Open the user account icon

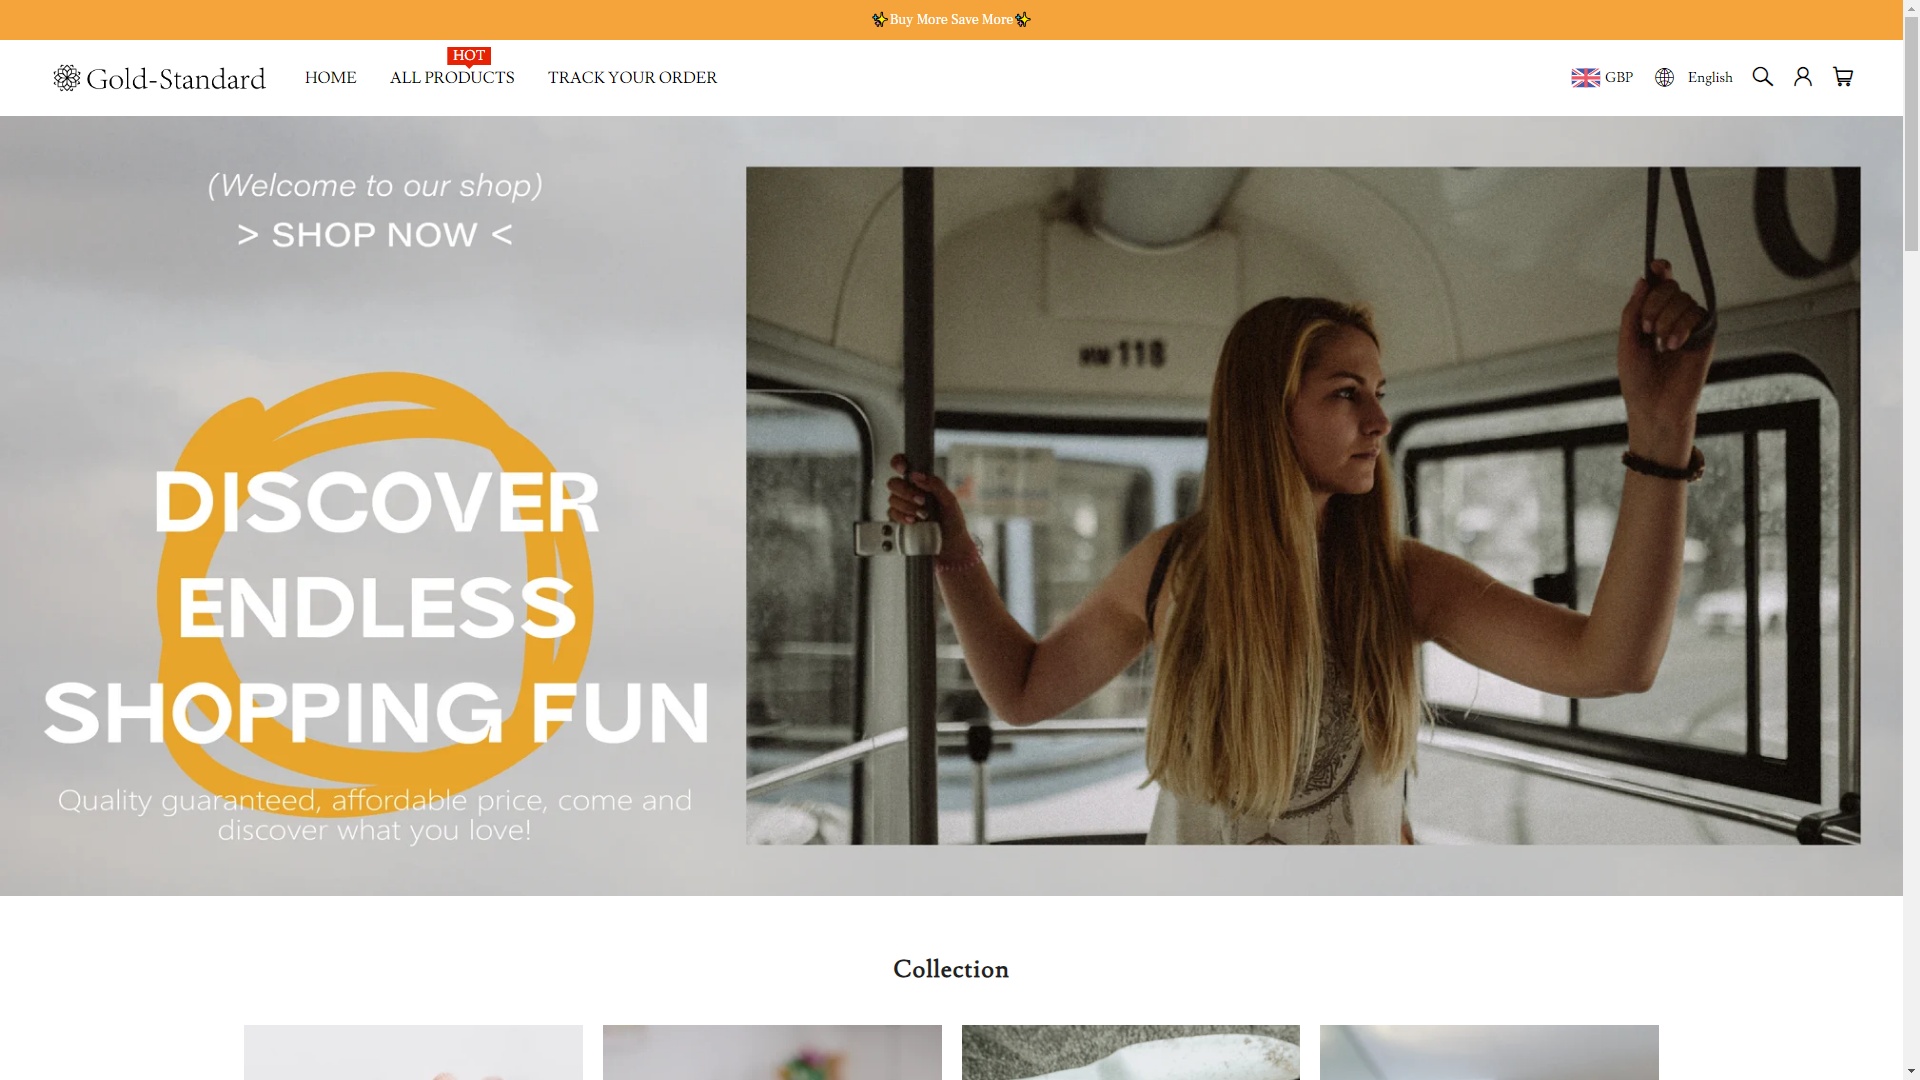coord(1802,77)
